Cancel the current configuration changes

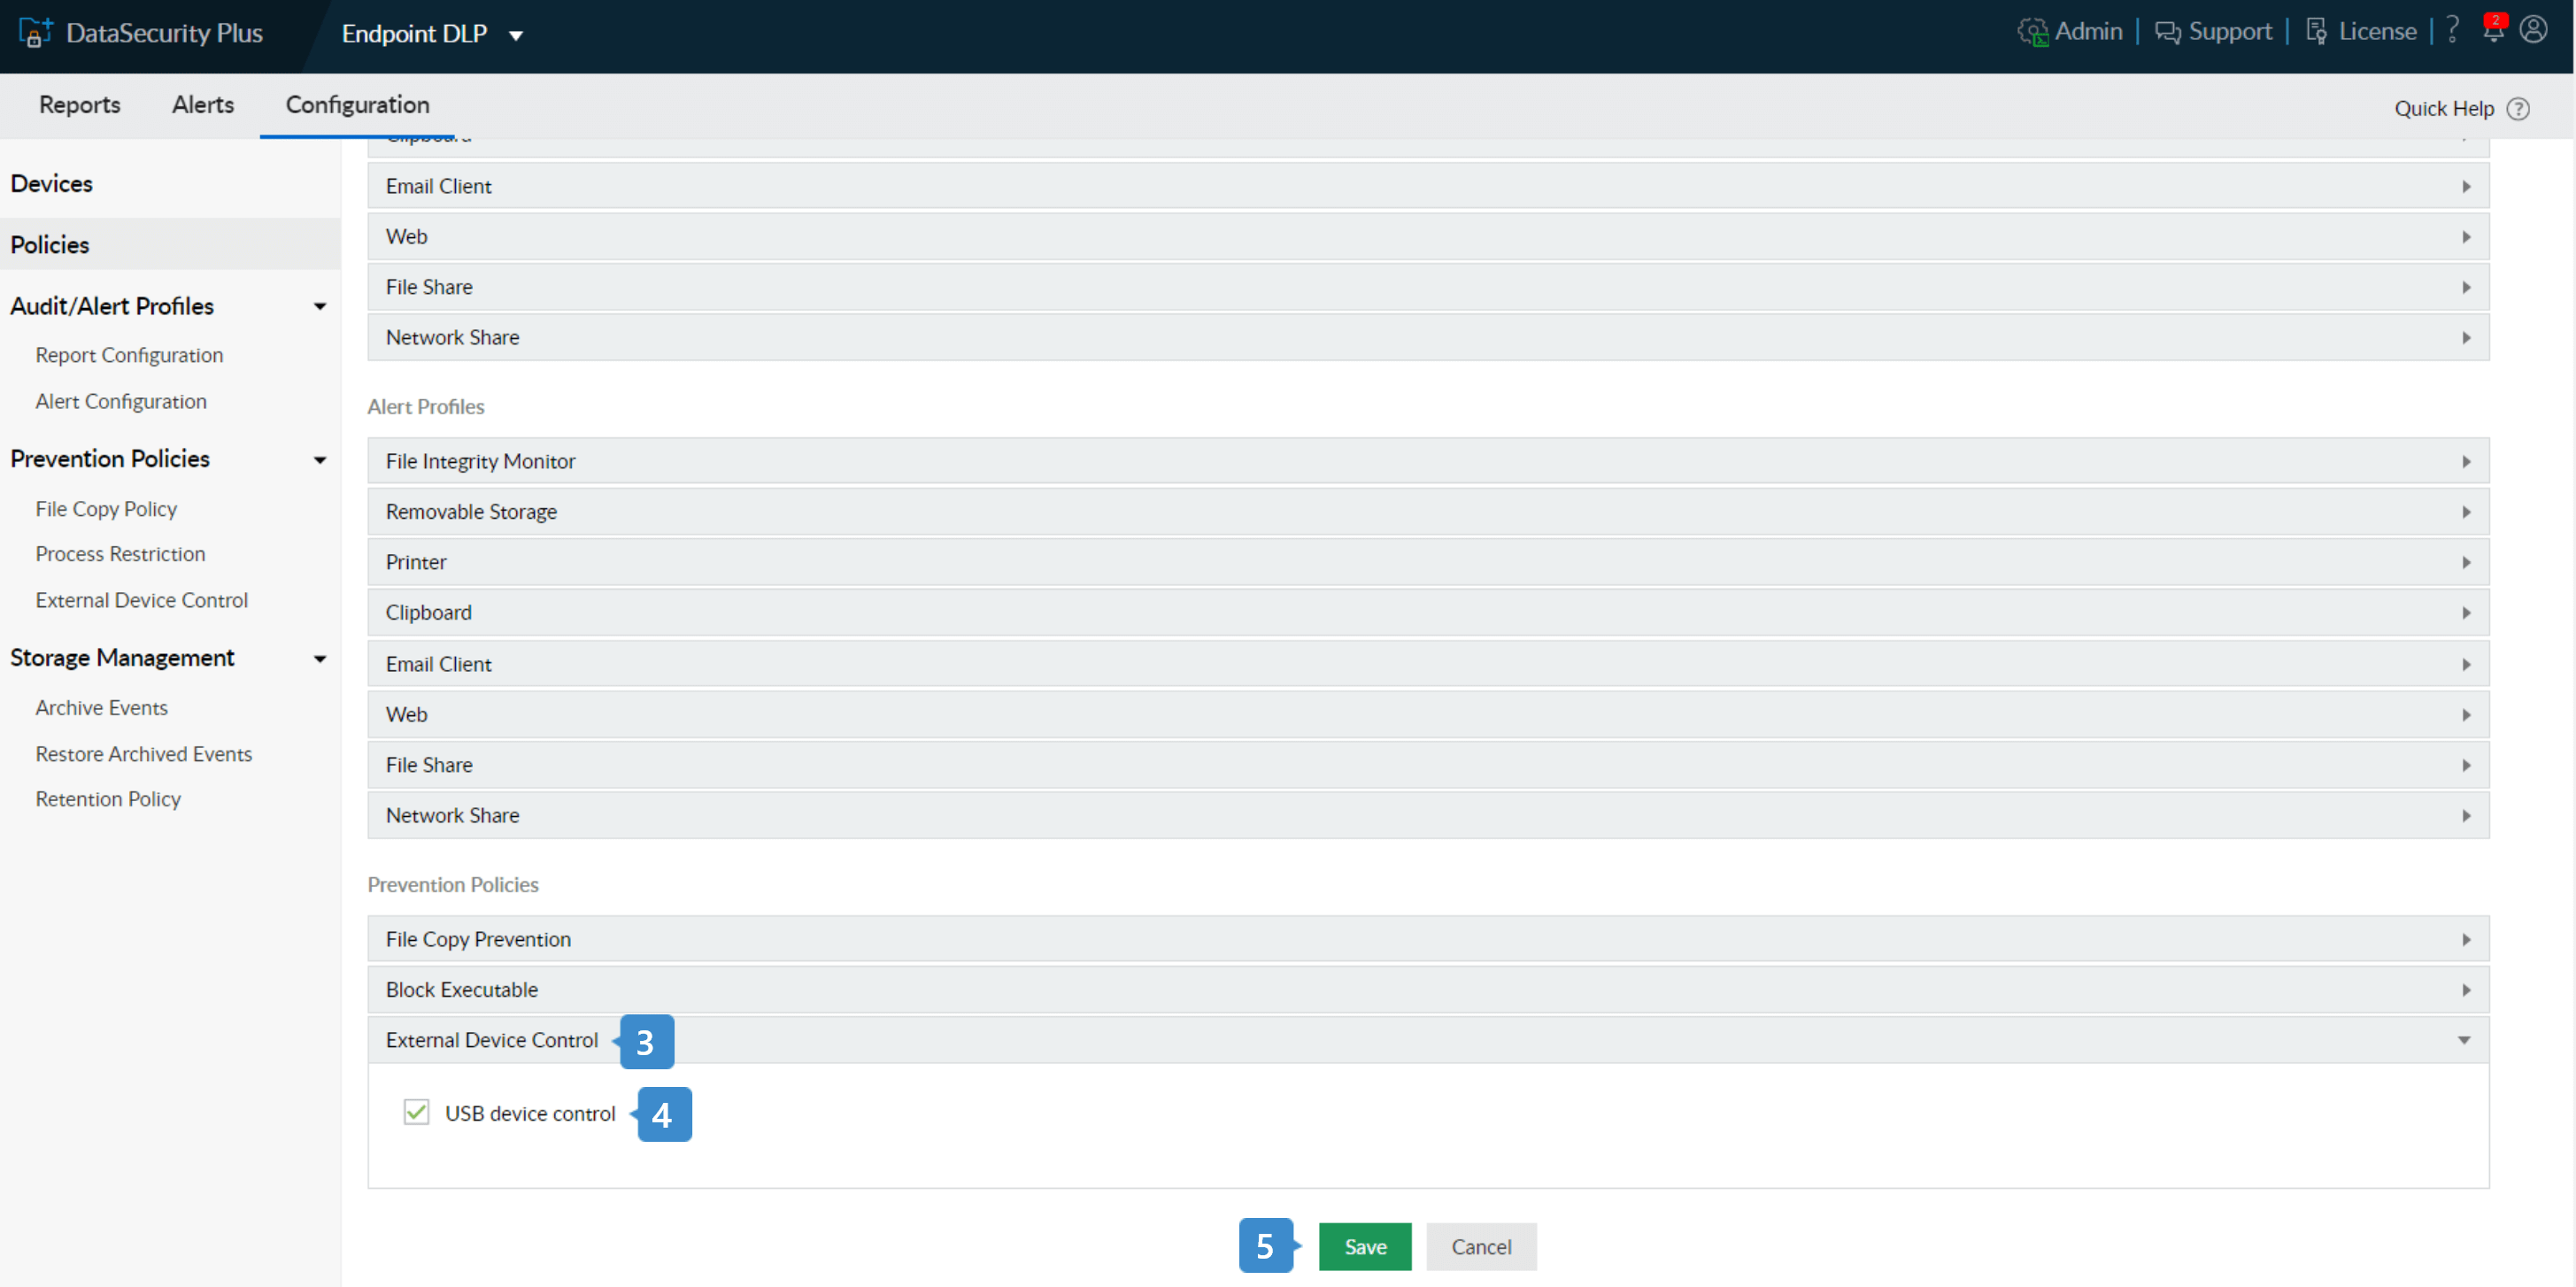(1481, 1246)
